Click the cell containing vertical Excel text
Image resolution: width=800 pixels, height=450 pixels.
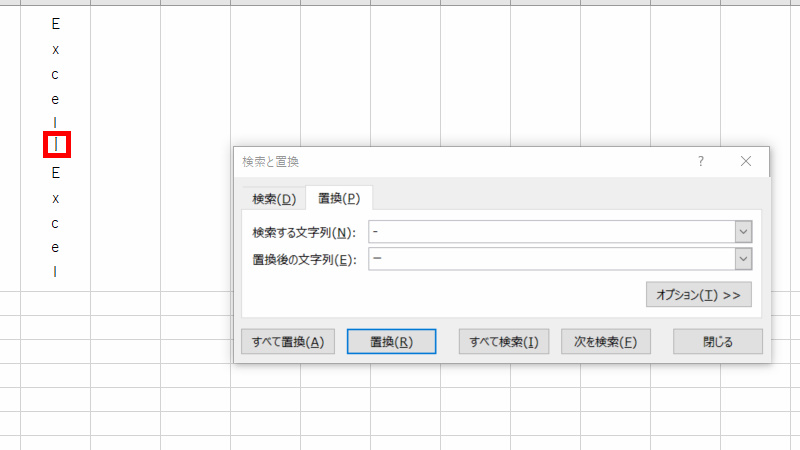pos(56,148)
